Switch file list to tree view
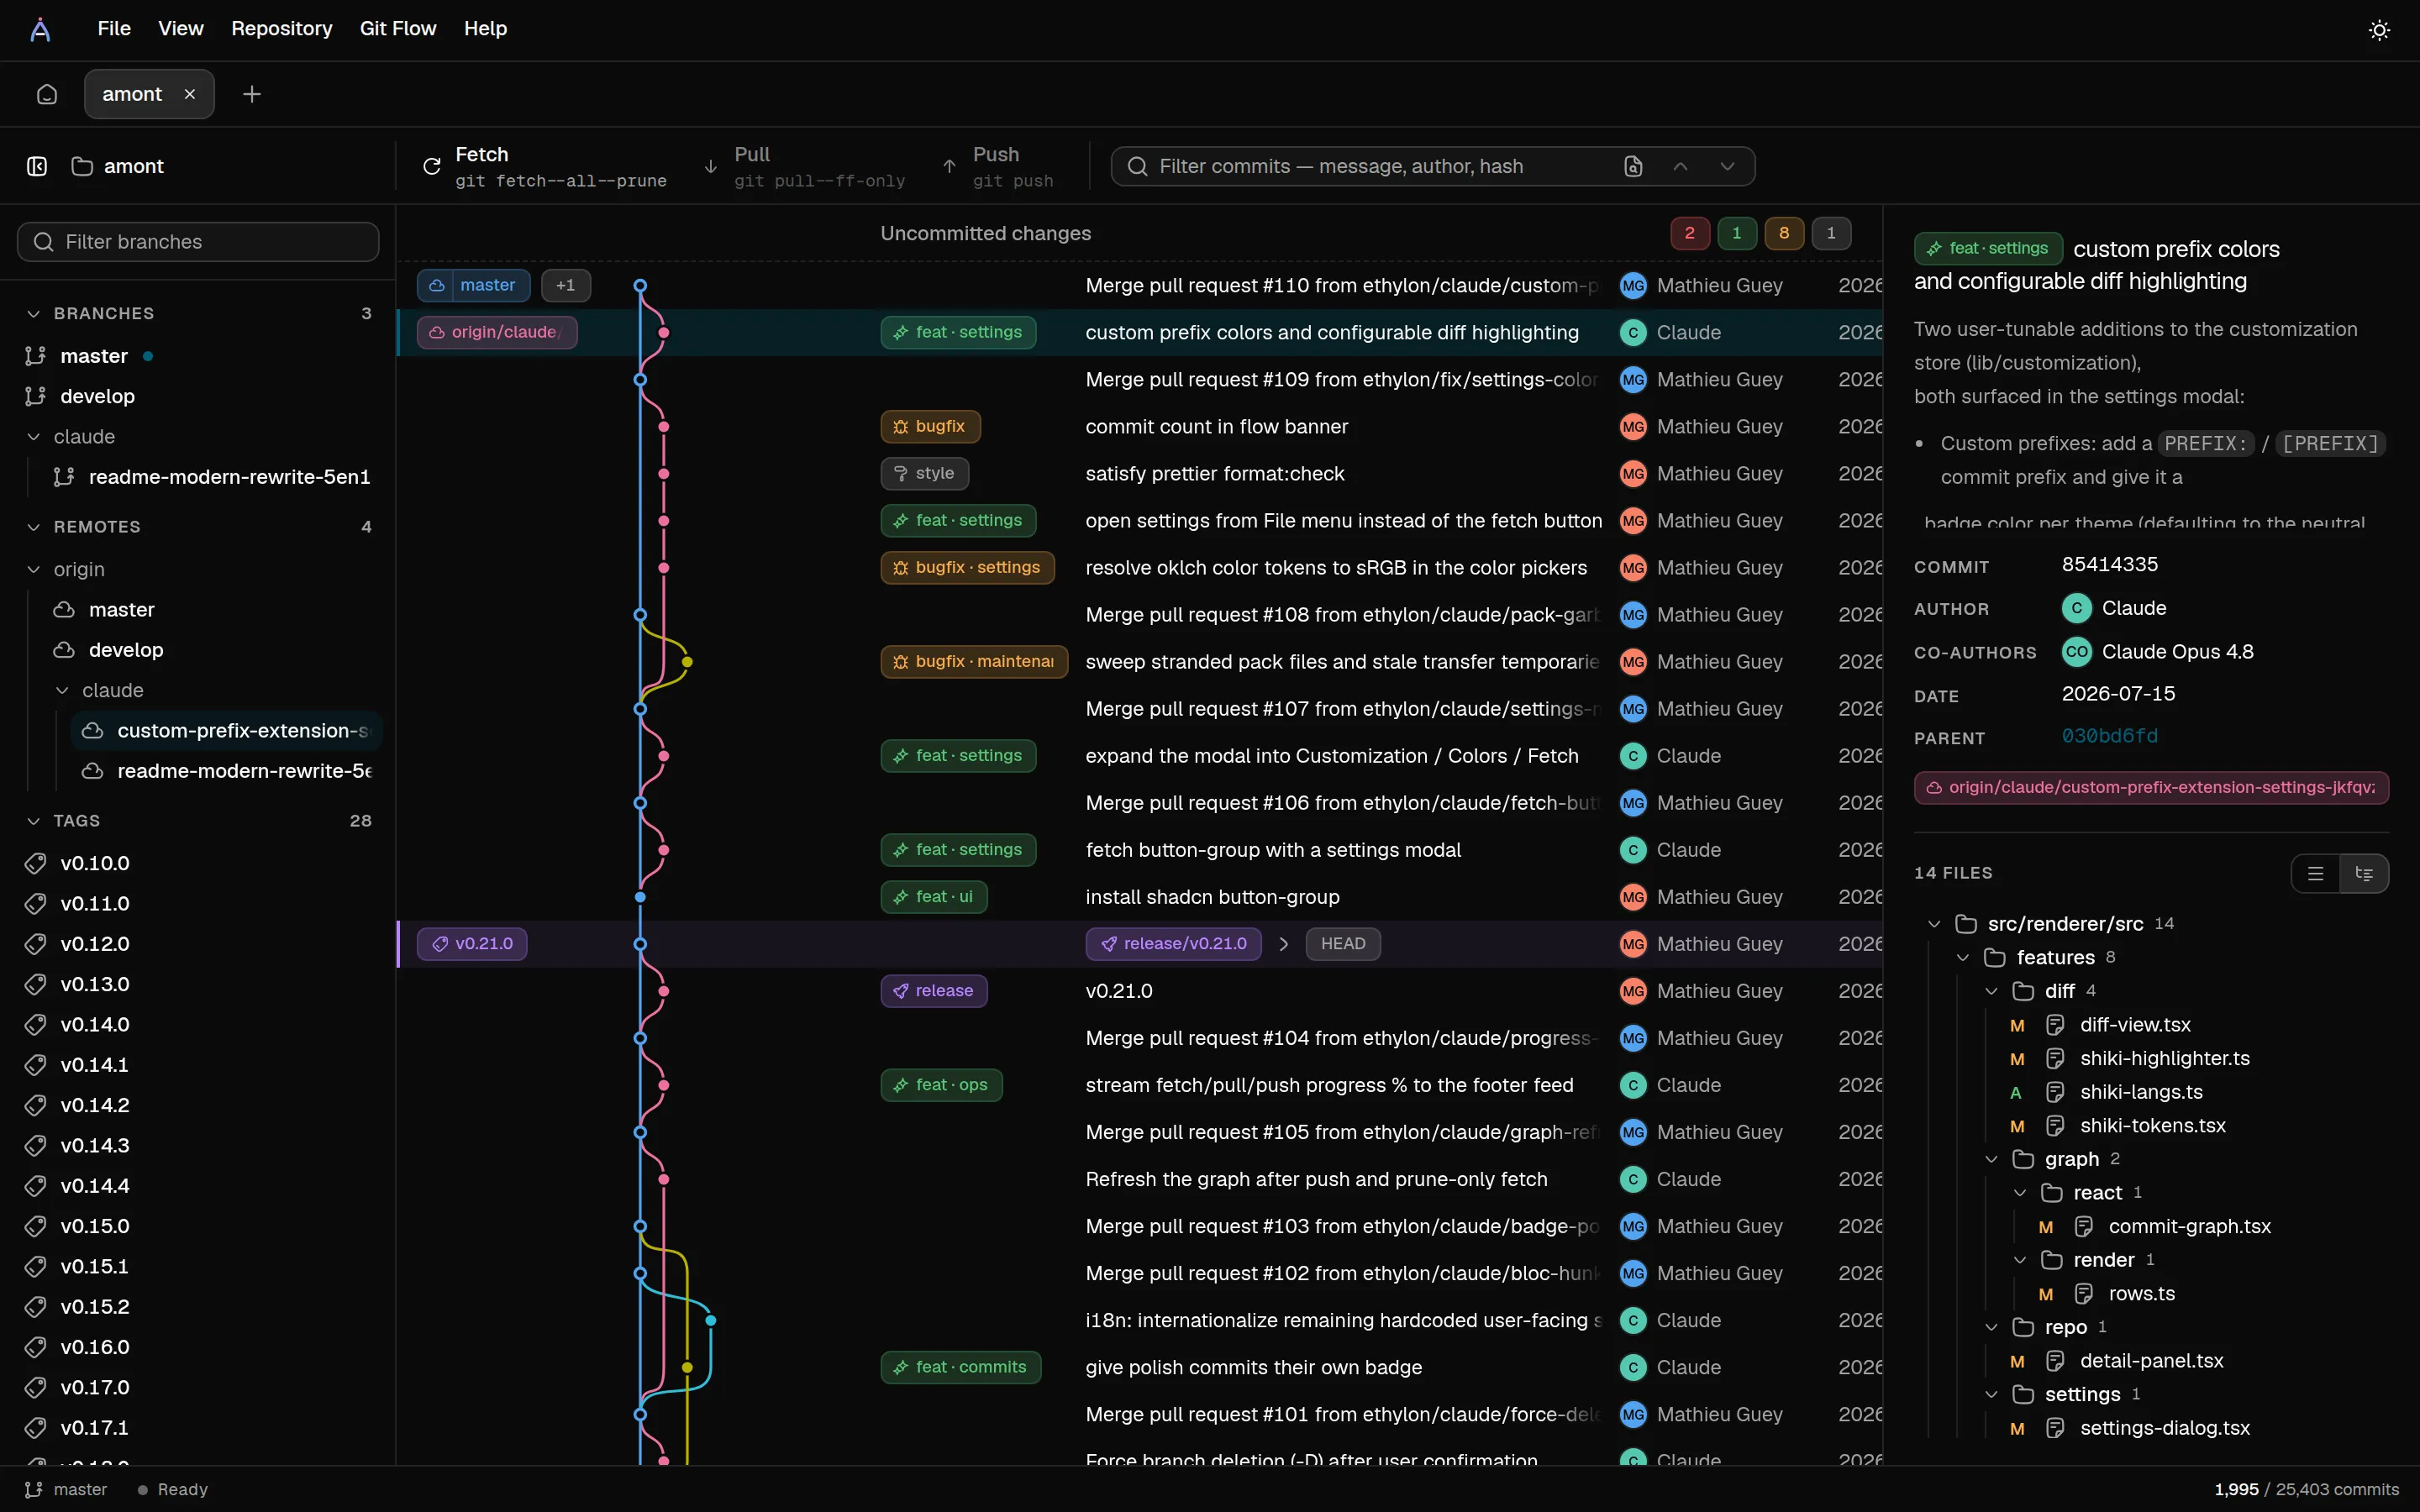 2364,874
